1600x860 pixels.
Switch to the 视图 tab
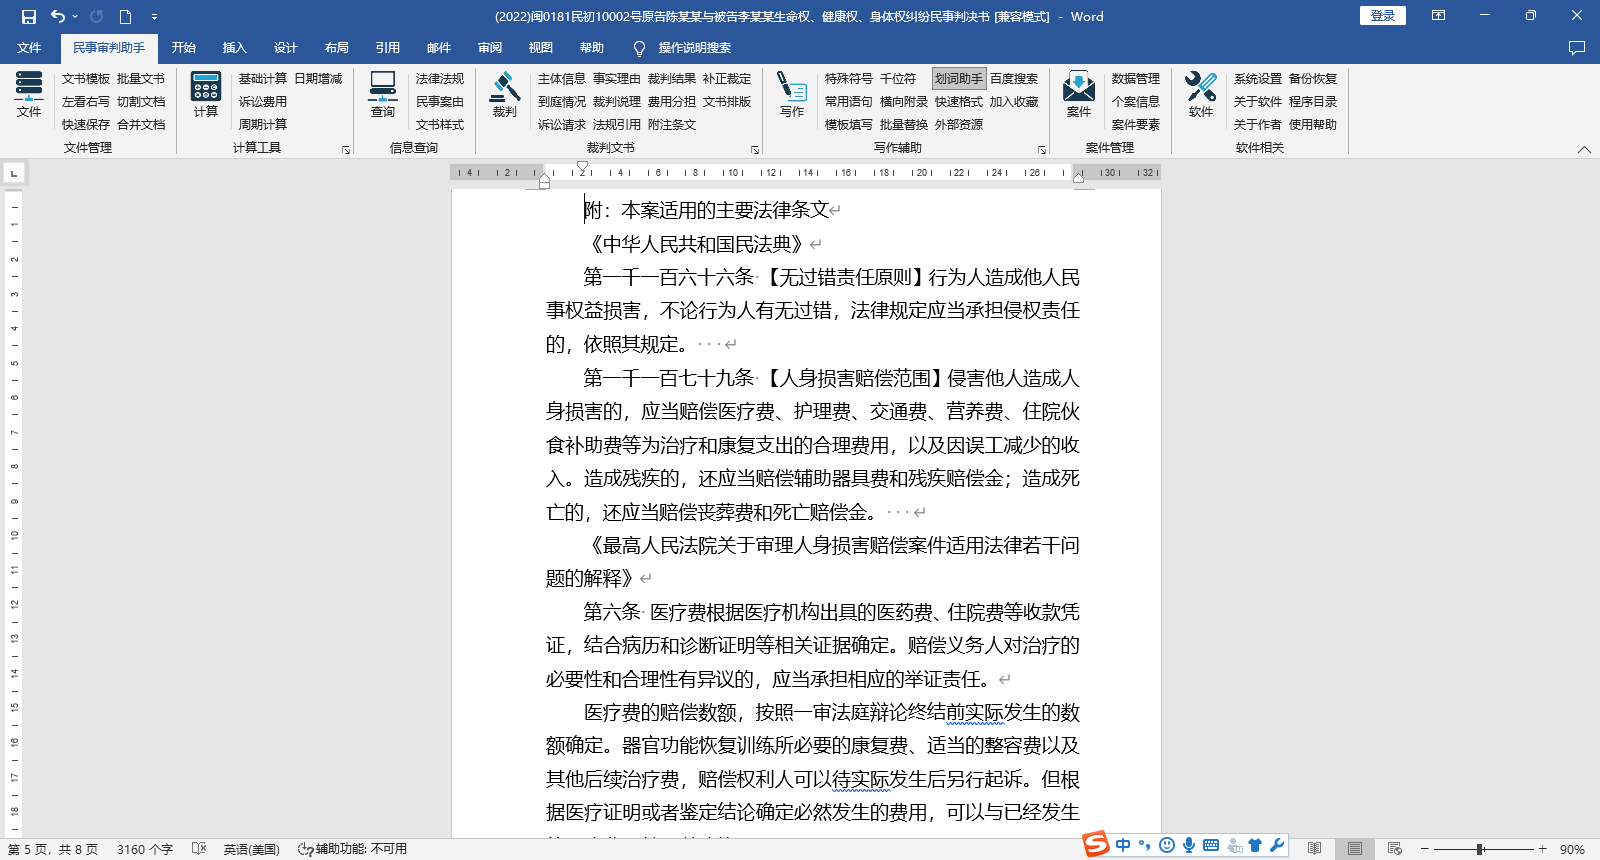tap(541, 48)
